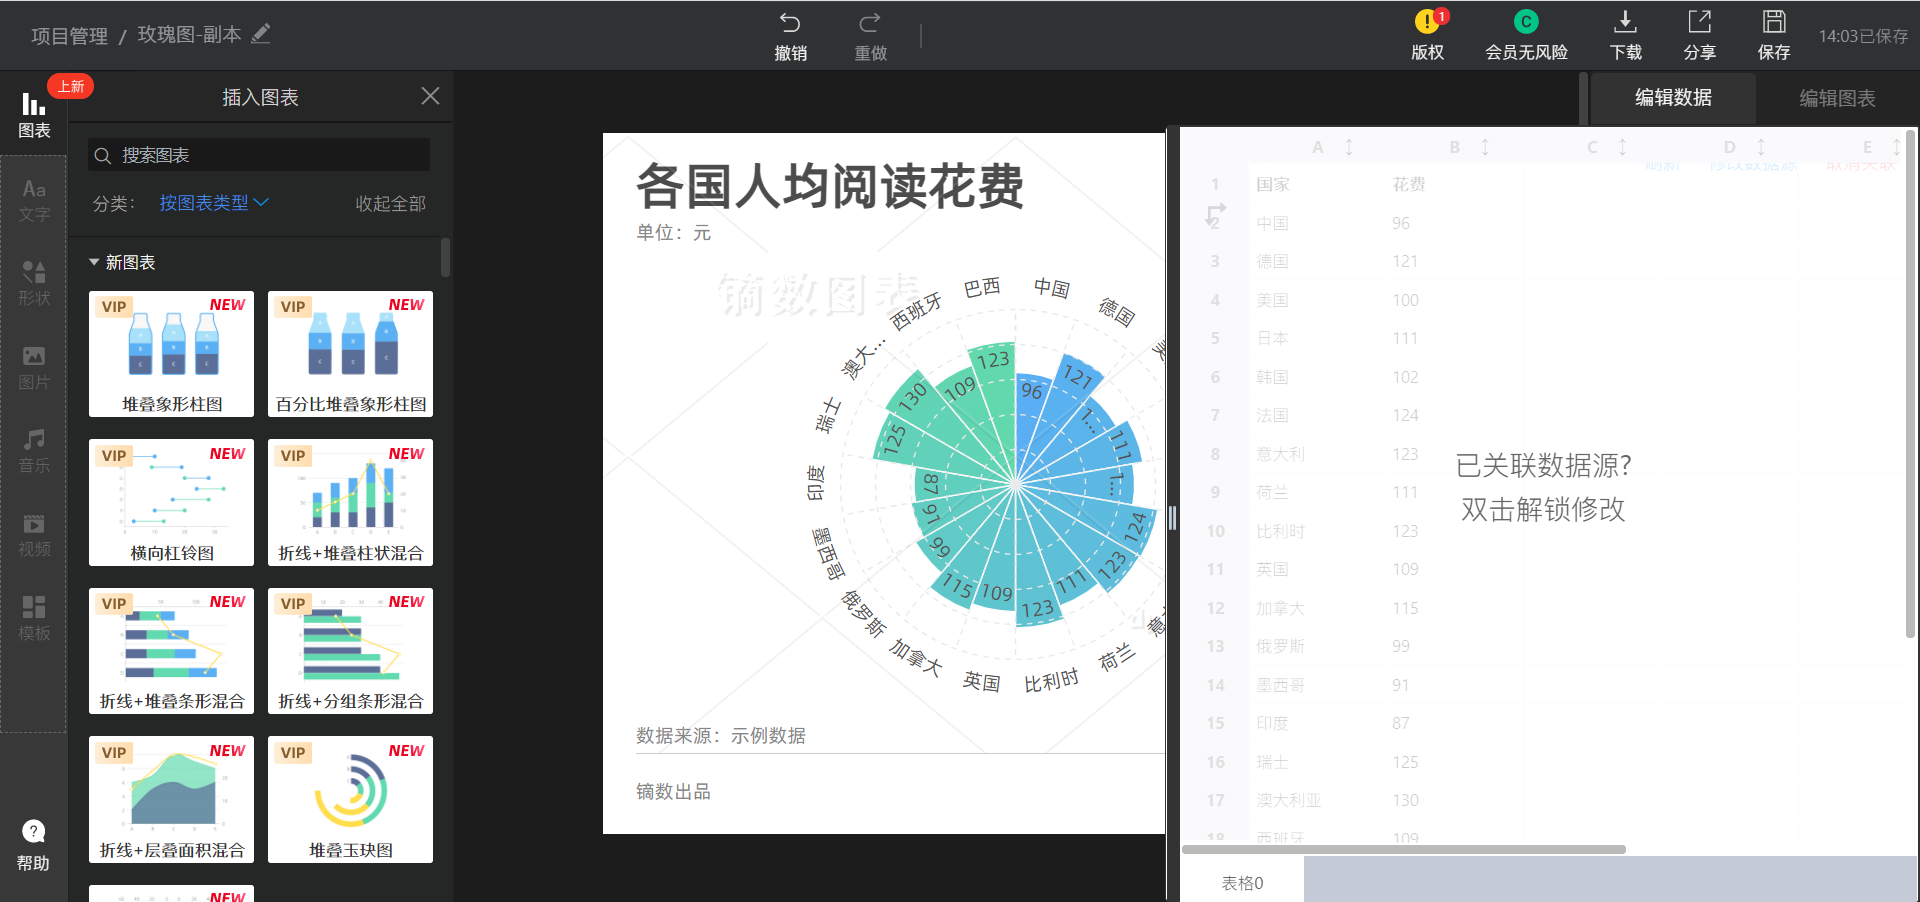The height and width of the screenshot is (902, 1920).
Task: Click the panel splitter handle beside canvas
Action: pyautogui.click(x=1172, y=518)
